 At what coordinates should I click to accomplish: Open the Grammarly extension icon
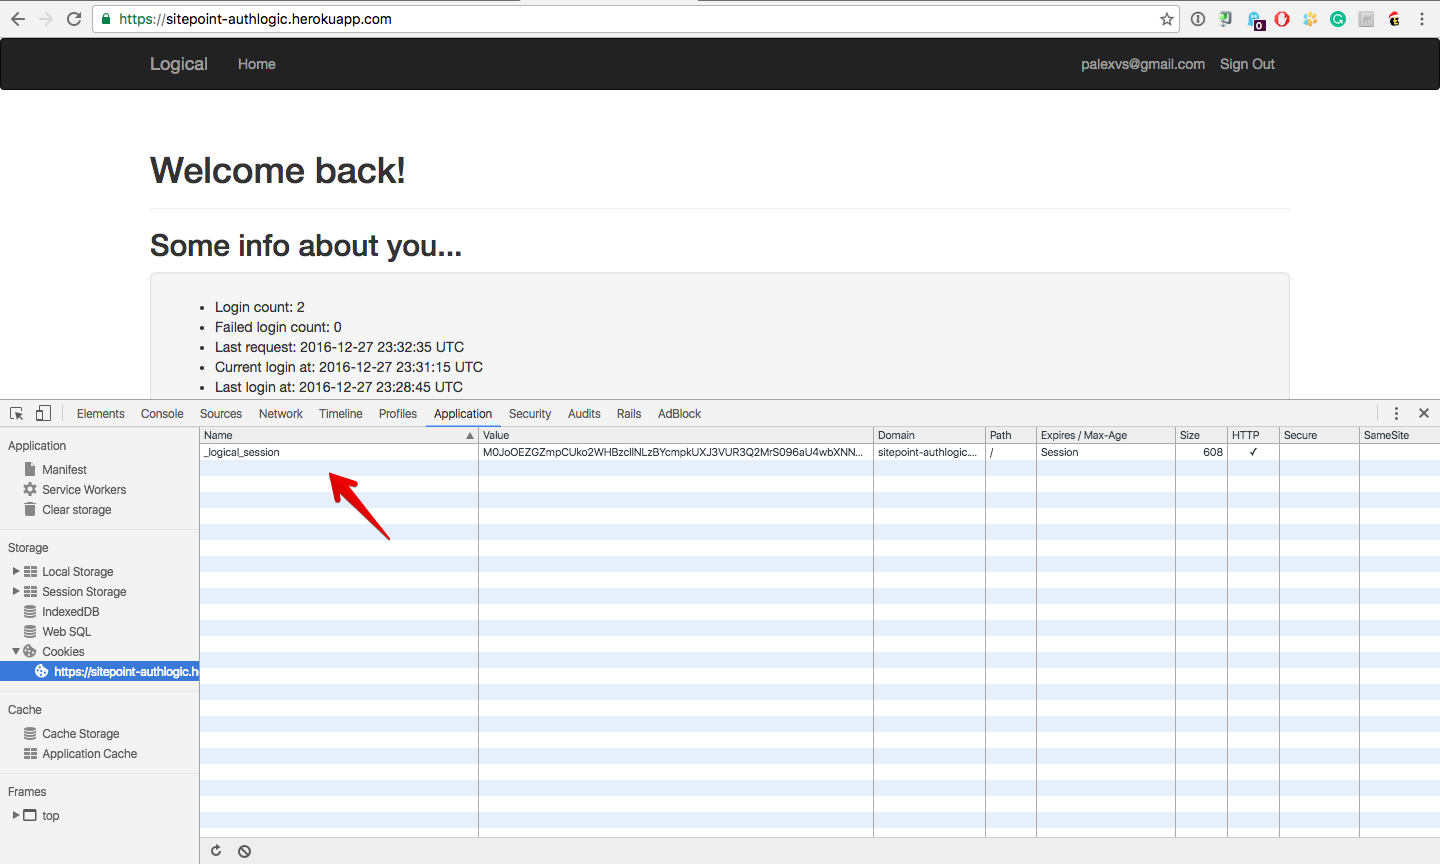coord(1338,18)
